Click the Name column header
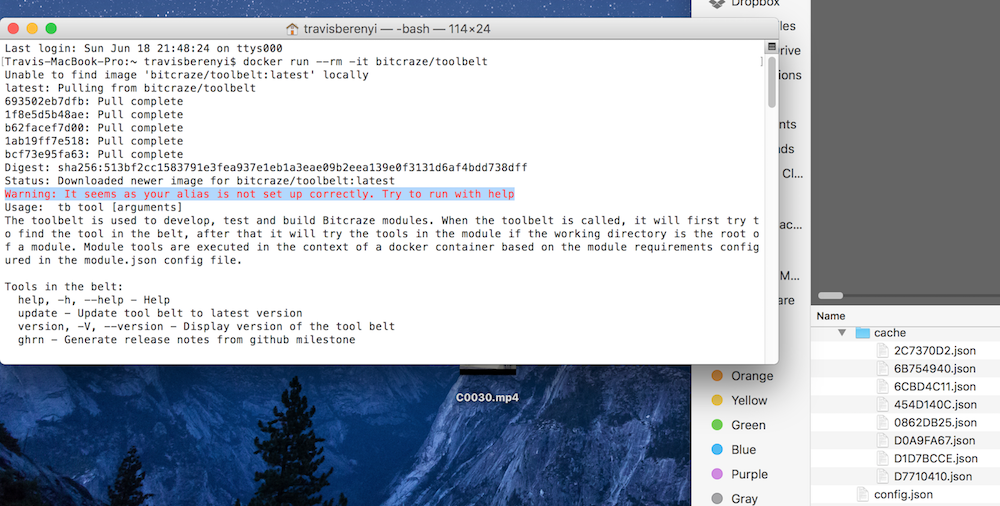 click(x=831, y=315)
